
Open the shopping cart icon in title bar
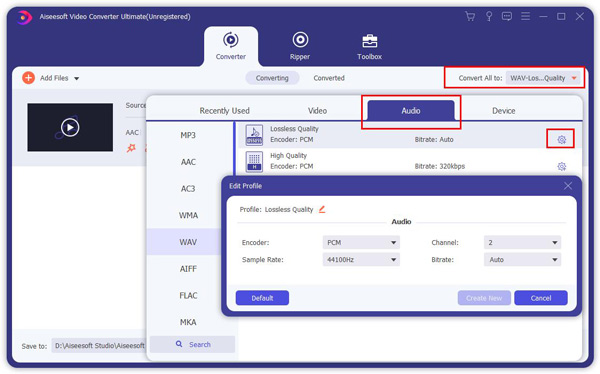tap(470, 16)
